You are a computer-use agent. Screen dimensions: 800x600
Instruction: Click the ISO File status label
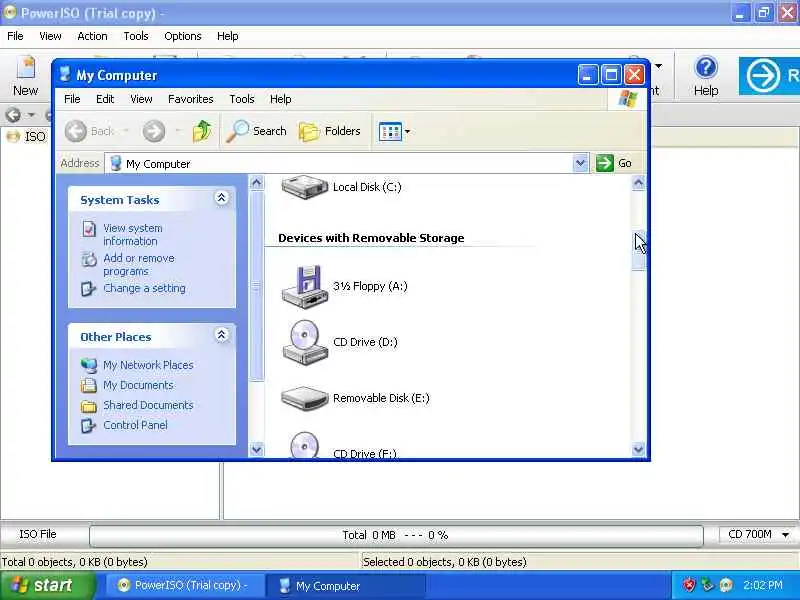(x=38, y=534)
